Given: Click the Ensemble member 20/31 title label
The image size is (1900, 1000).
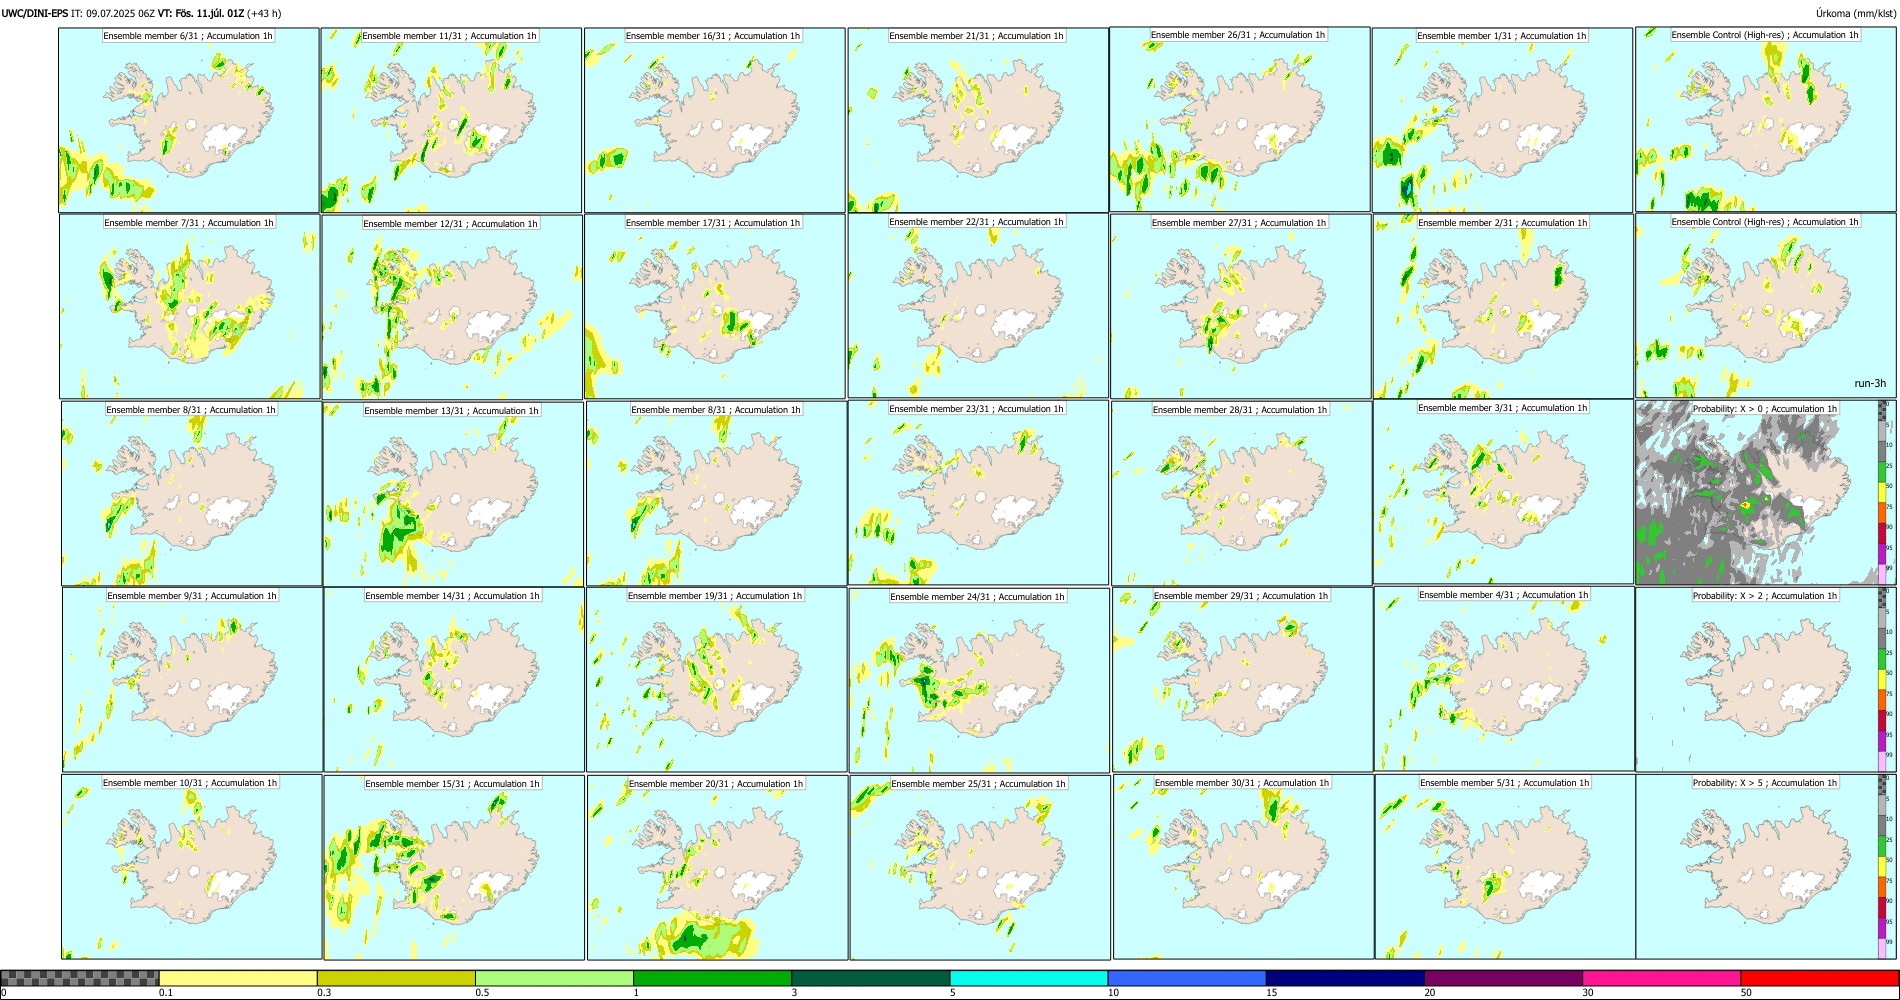Looking at the screenshot, I should (716, 784).
